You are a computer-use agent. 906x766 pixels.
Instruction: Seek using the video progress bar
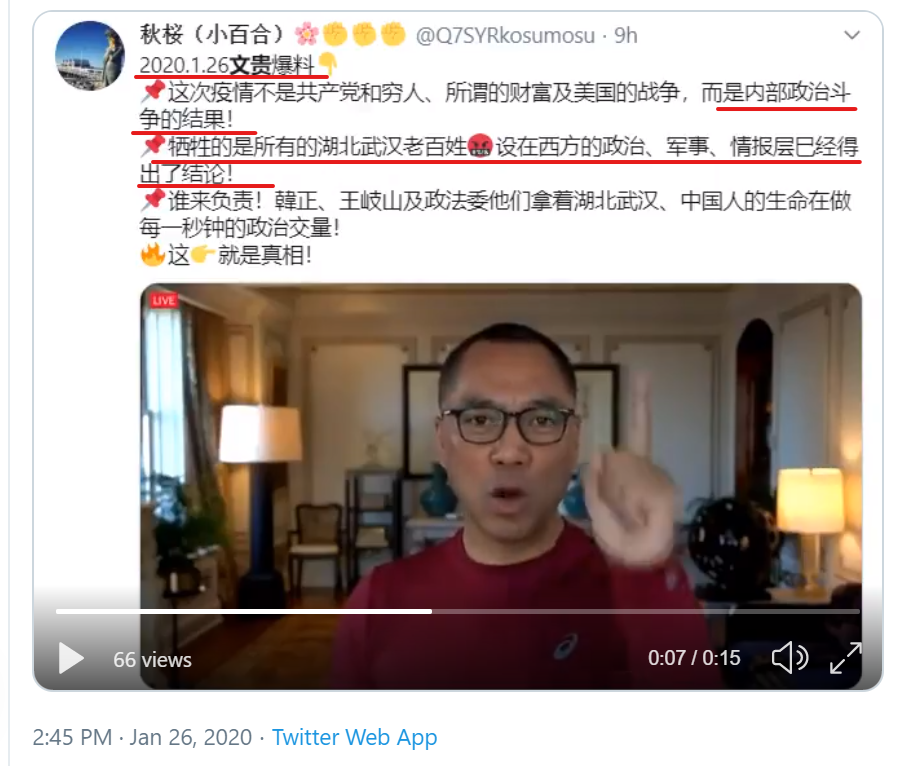coord(457,611)
